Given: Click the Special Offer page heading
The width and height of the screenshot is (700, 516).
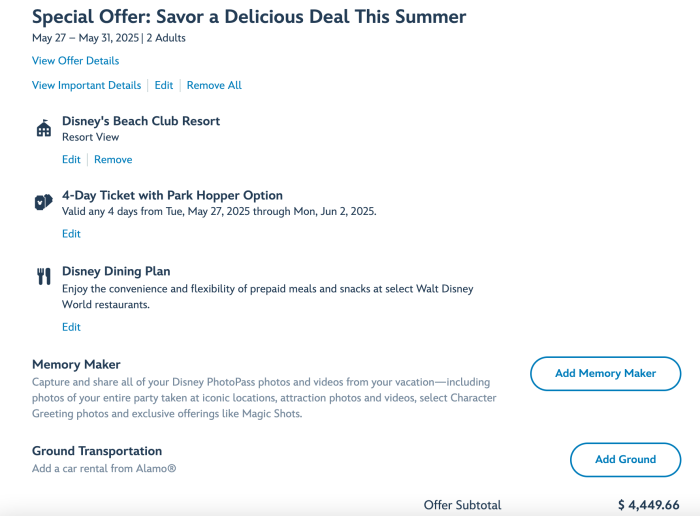Looking at the screenshot, I should [249, 17].
